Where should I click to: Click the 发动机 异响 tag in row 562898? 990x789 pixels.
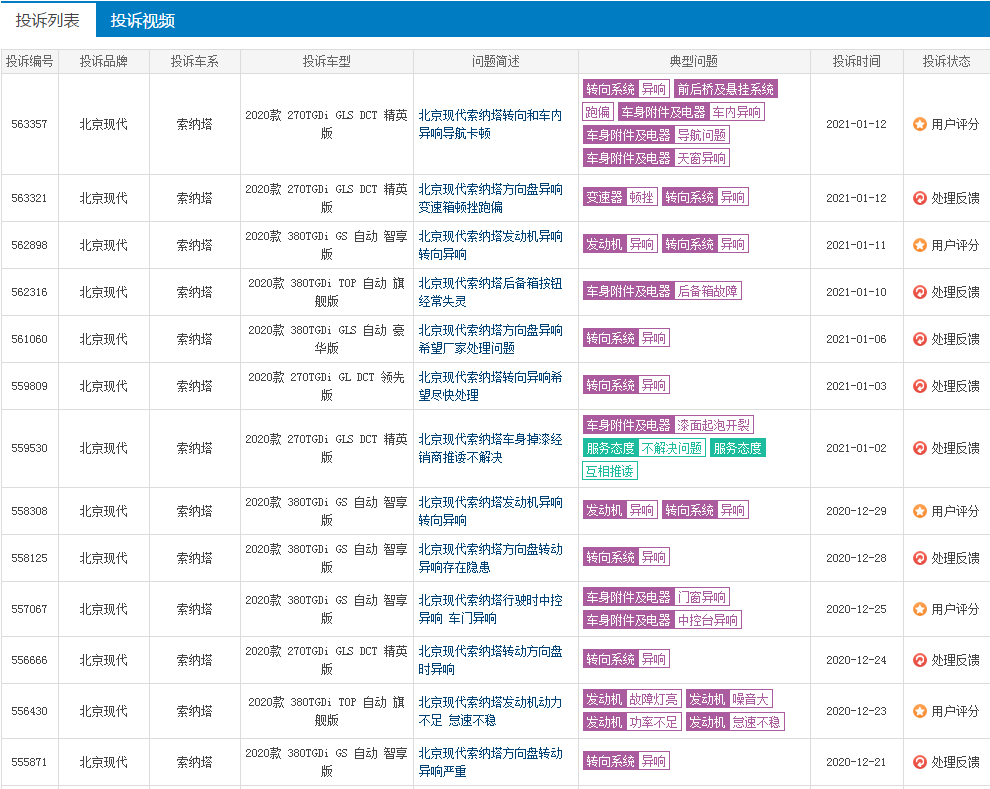[x=620, y=244]
